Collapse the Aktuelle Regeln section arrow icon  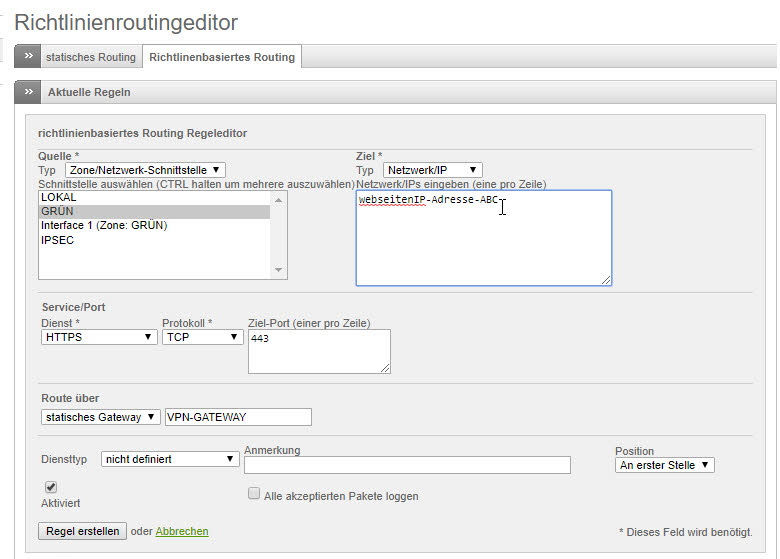pos(28,92)
